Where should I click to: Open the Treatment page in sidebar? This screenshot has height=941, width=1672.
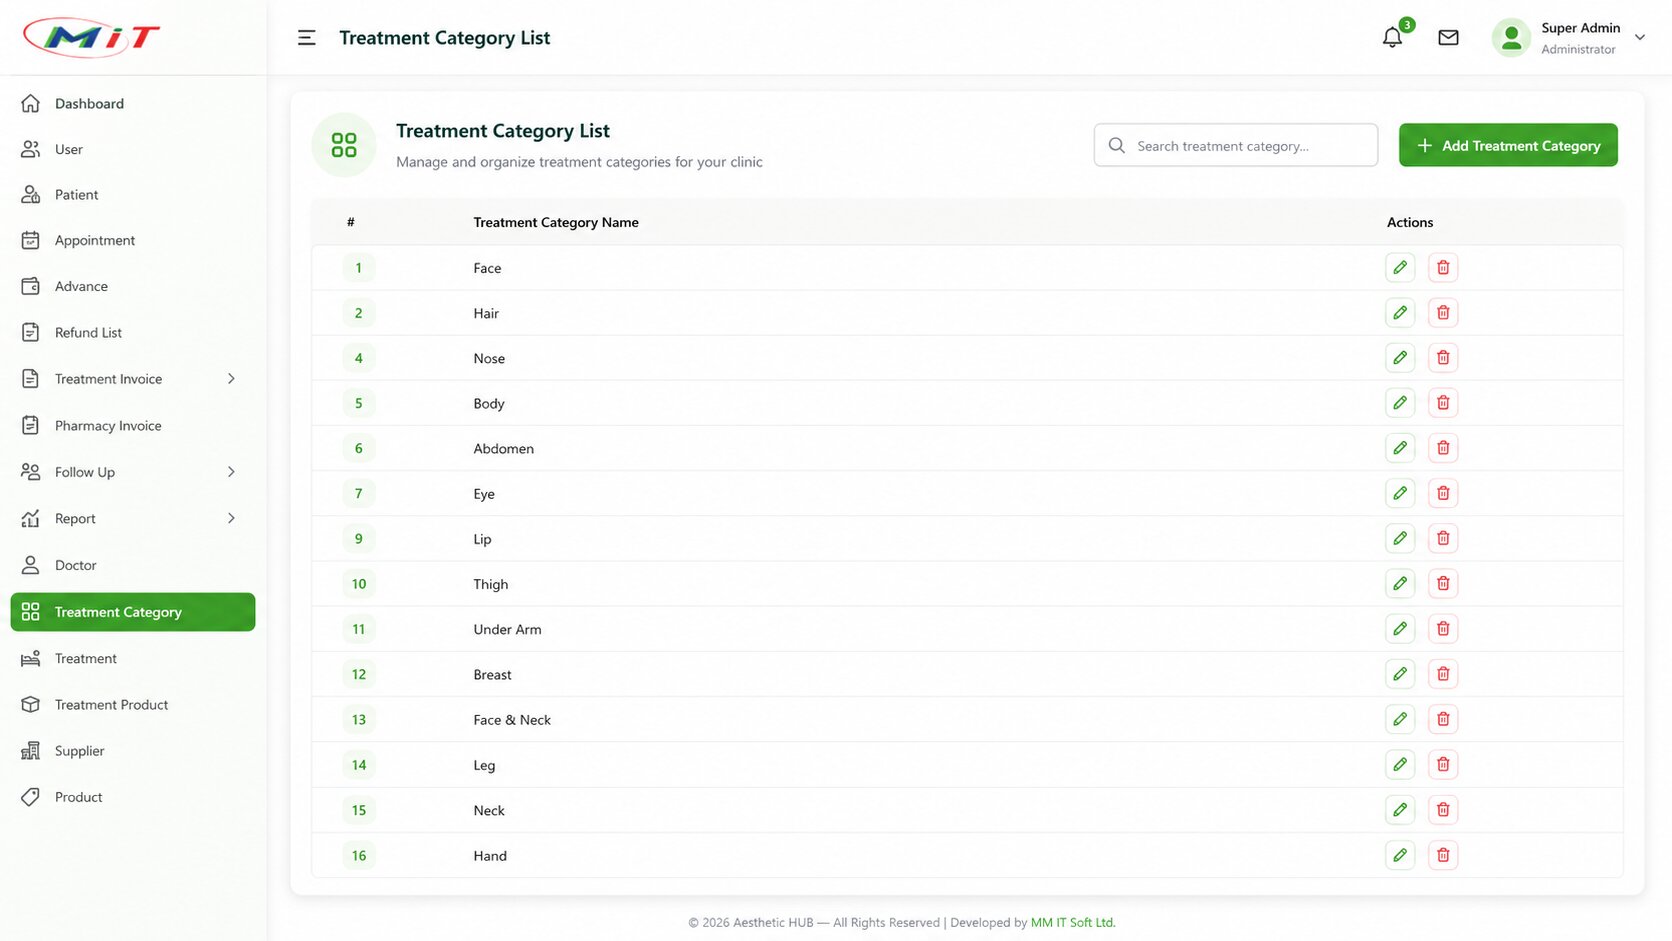coord(133,658)
